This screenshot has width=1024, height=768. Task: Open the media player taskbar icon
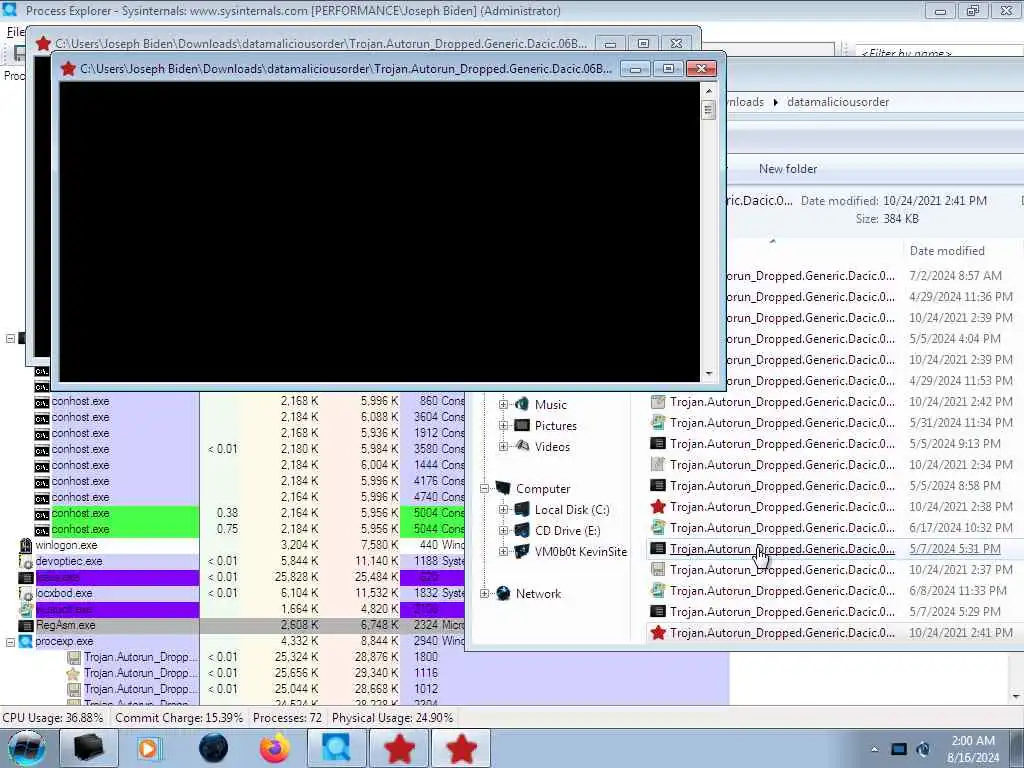(148, 748)
